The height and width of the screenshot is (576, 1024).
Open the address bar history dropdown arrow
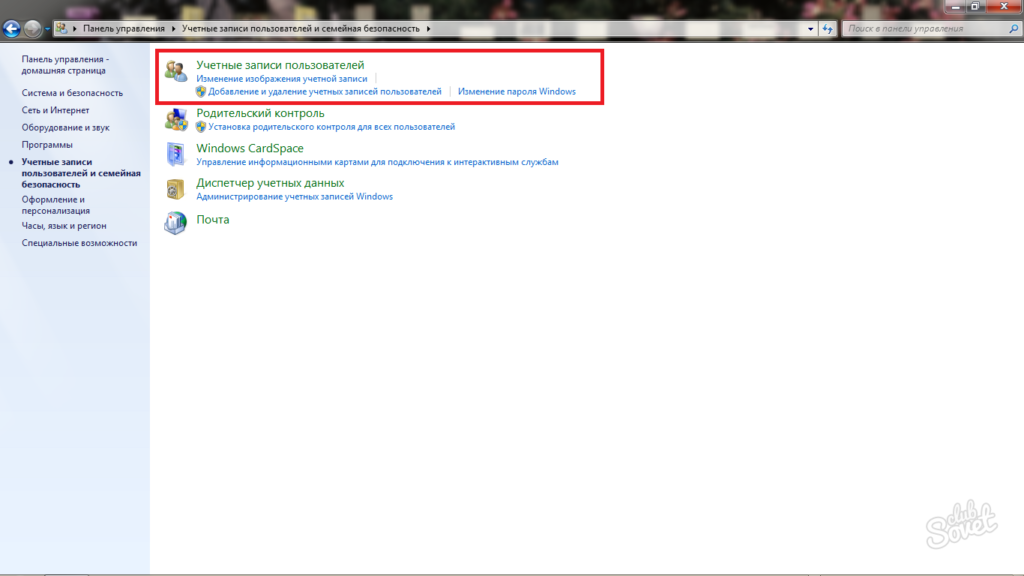(810, 29)
